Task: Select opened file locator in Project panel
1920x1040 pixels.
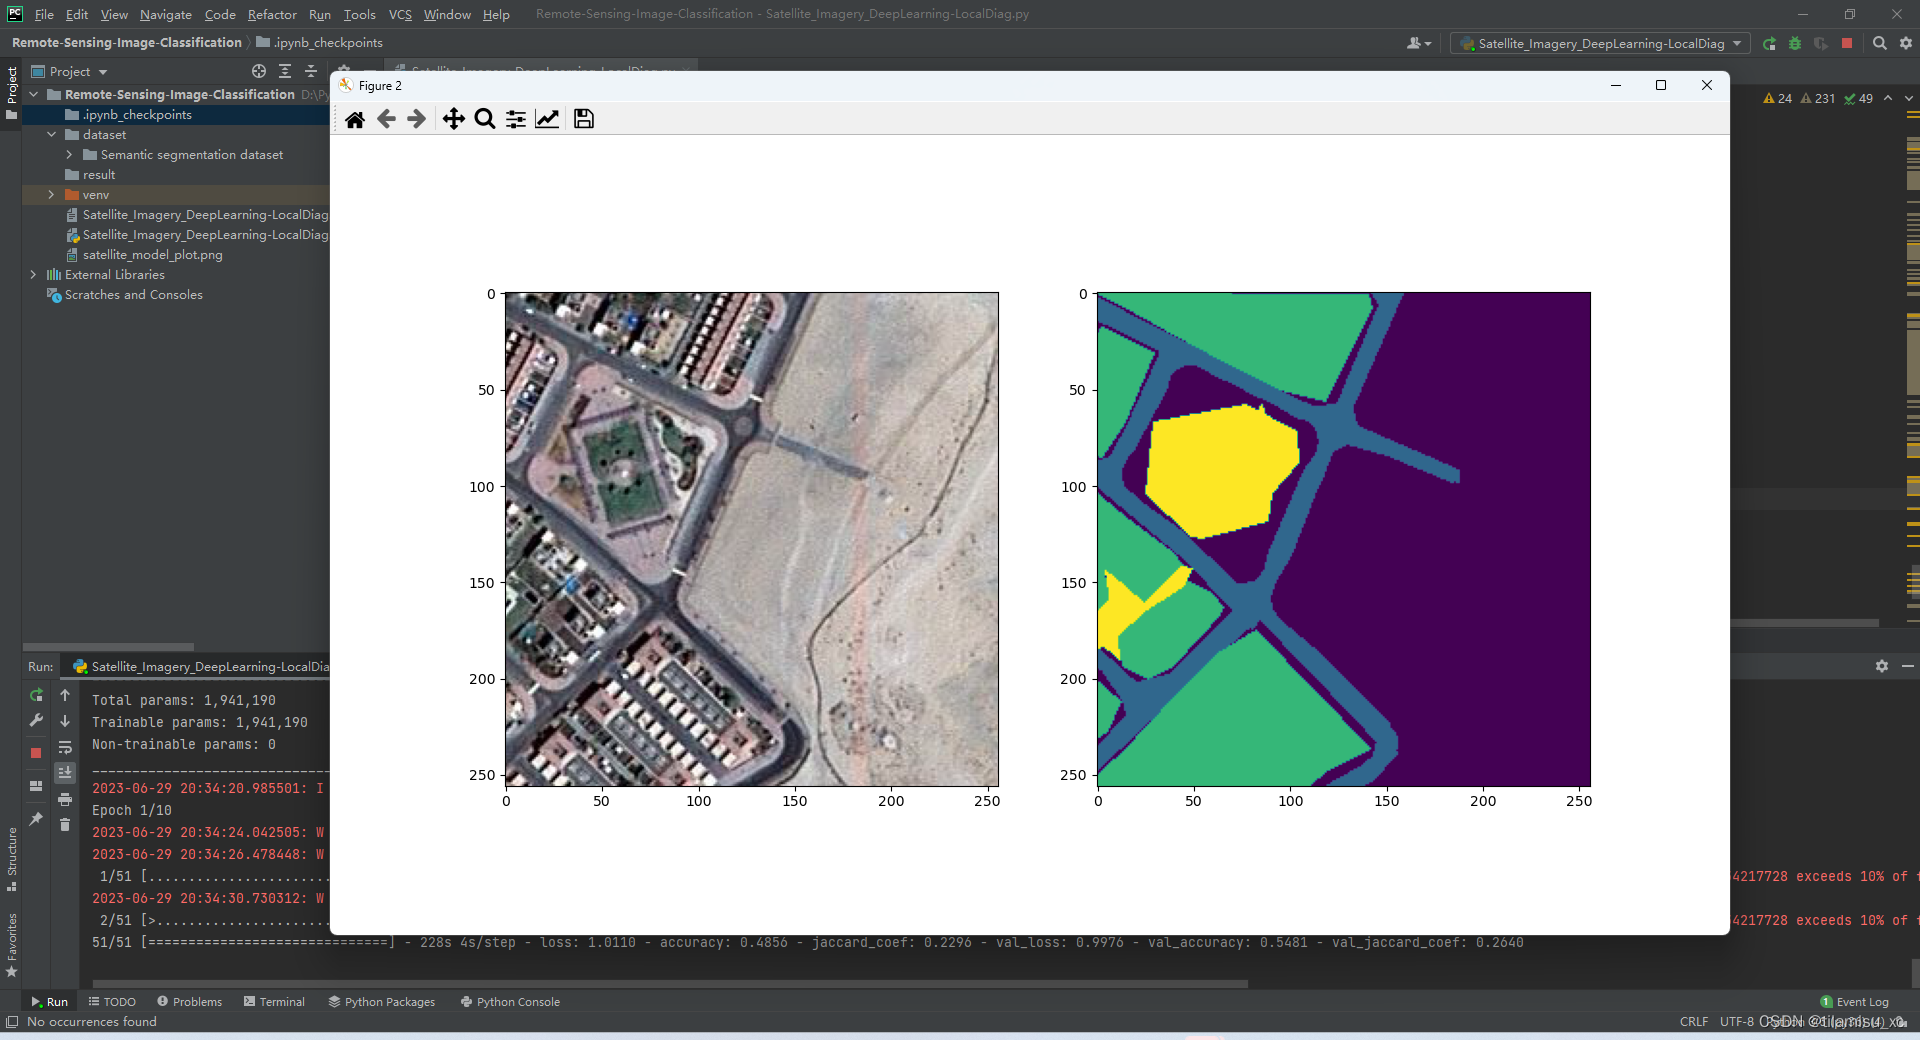Action: [x=259, y=71]
